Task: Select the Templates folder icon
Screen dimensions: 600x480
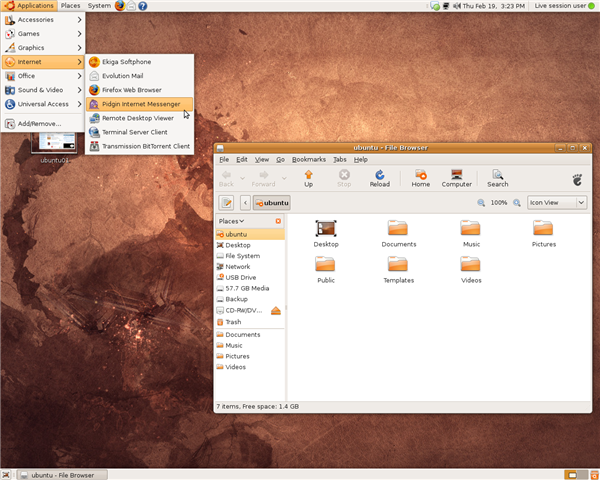Action: tap(398, 264)
